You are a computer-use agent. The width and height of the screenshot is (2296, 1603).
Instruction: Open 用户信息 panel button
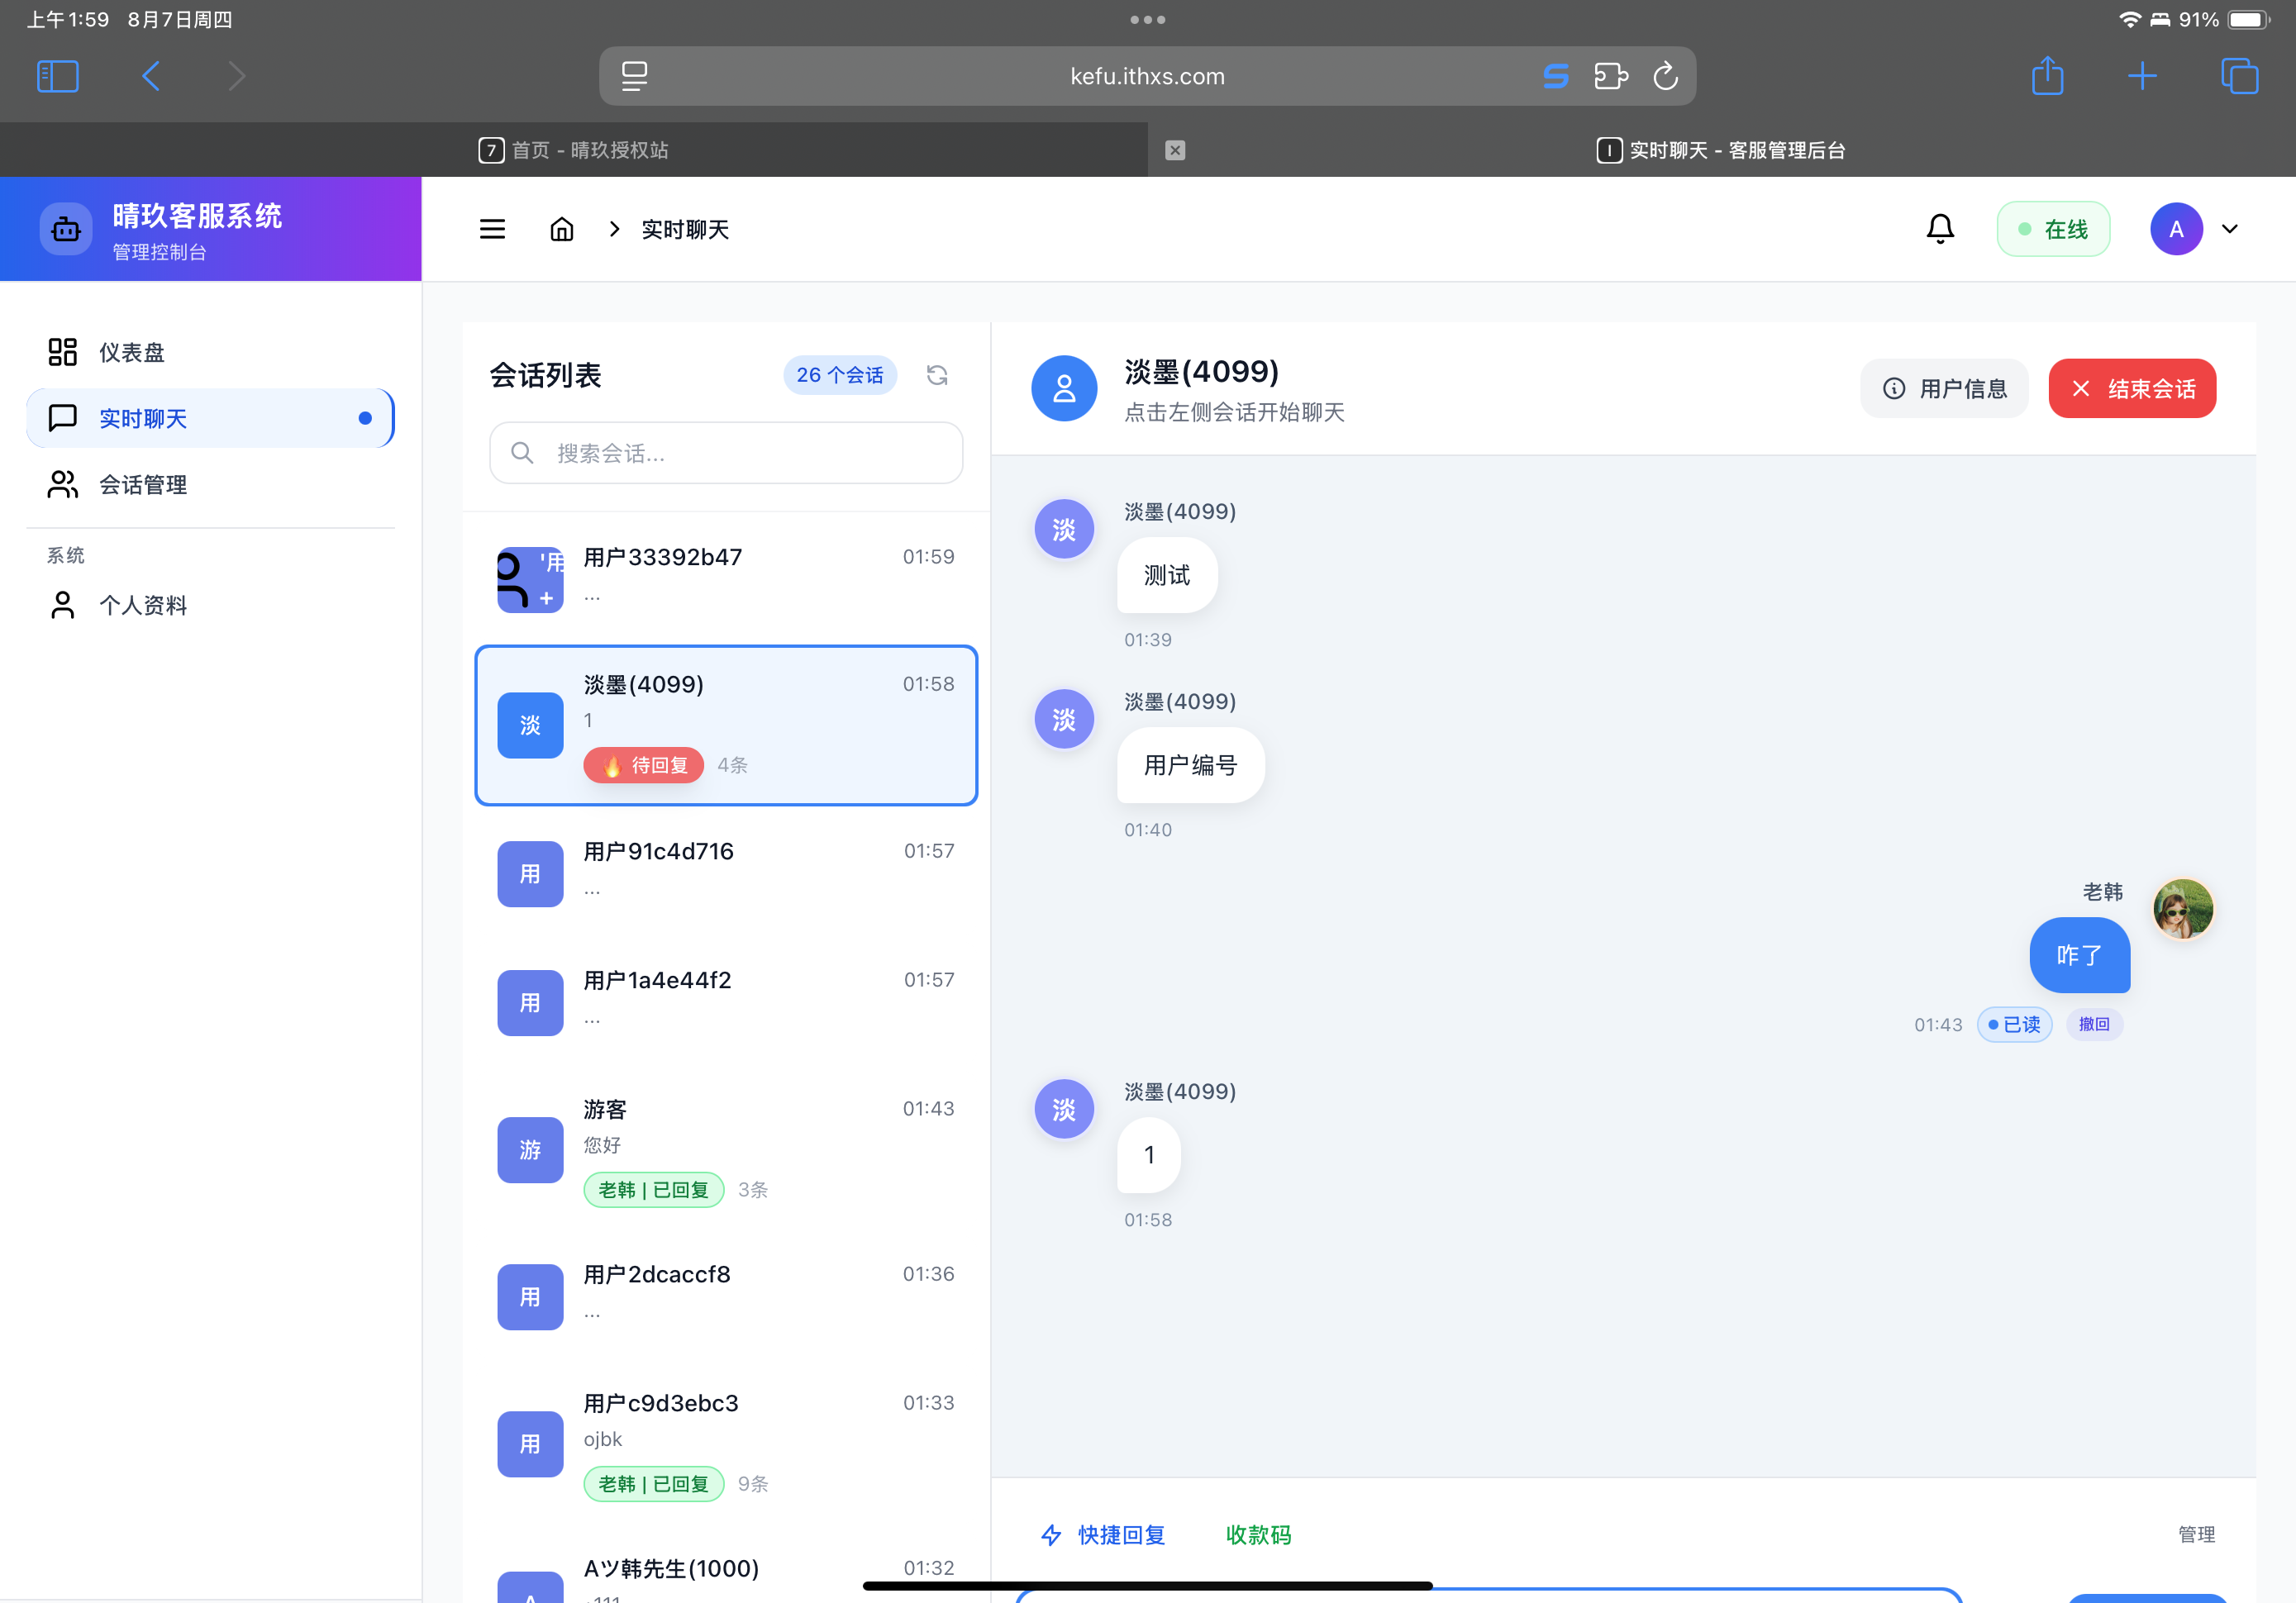click(x=1944, y=388)
